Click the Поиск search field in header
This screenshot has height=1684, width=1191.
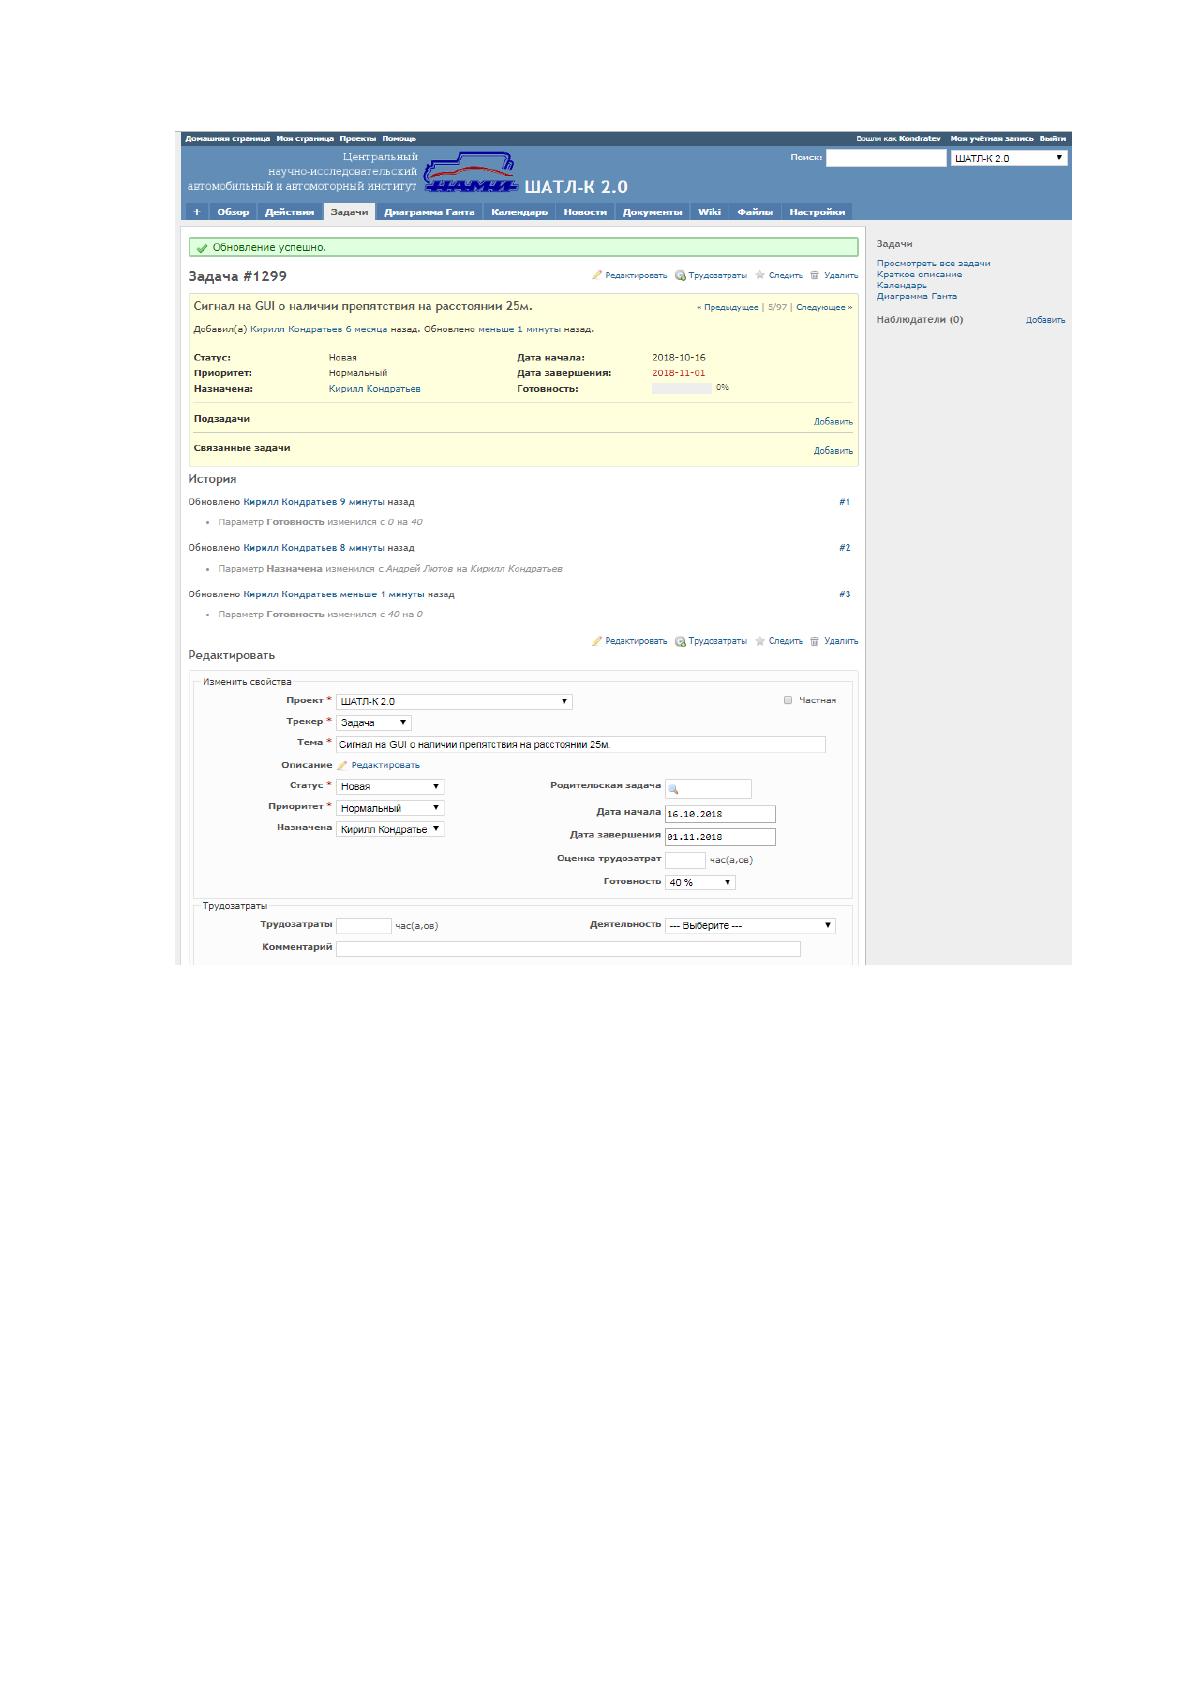pyautogui.click(x=886, y=158)
